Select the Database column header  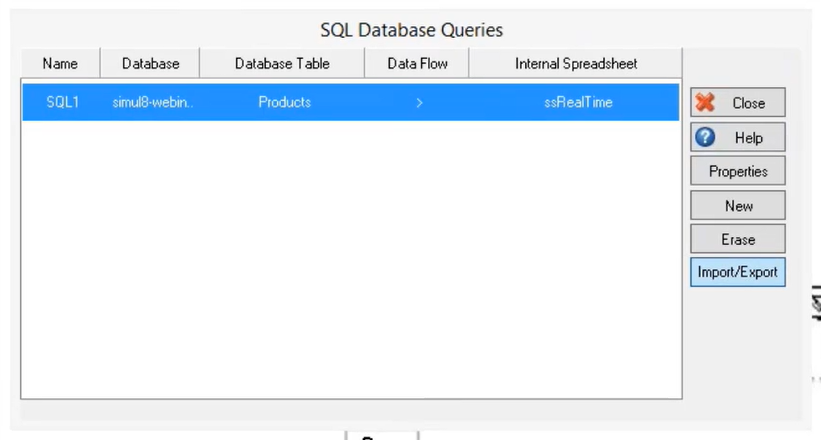click(x=150, y=63)
